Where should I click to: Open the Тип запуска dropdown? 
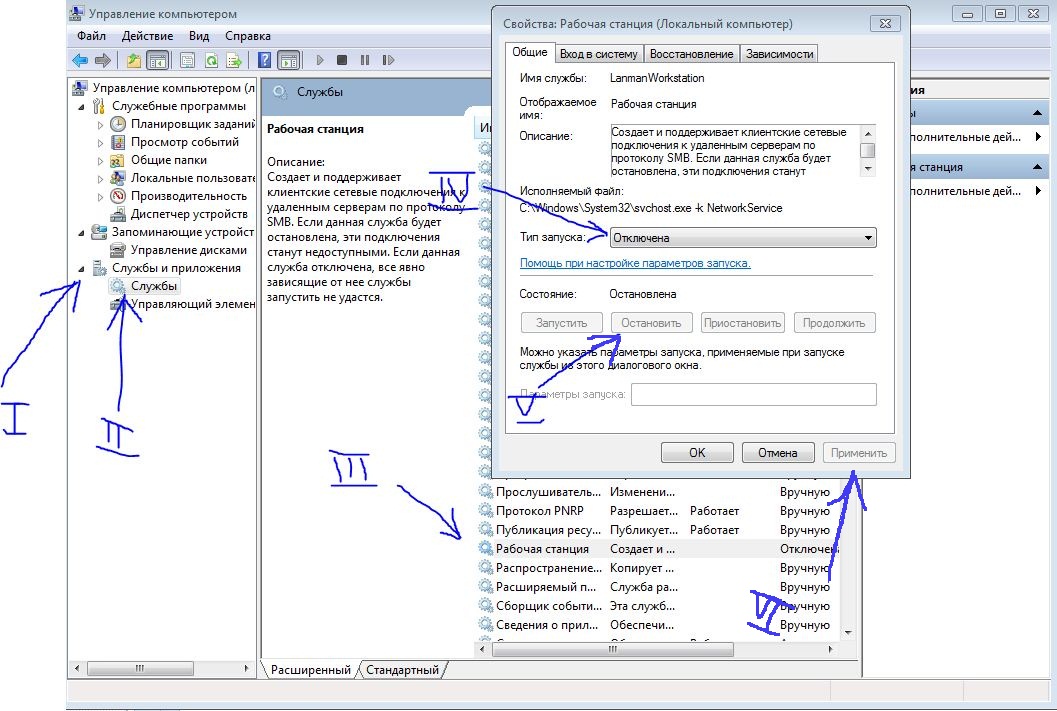pos(743,238)
